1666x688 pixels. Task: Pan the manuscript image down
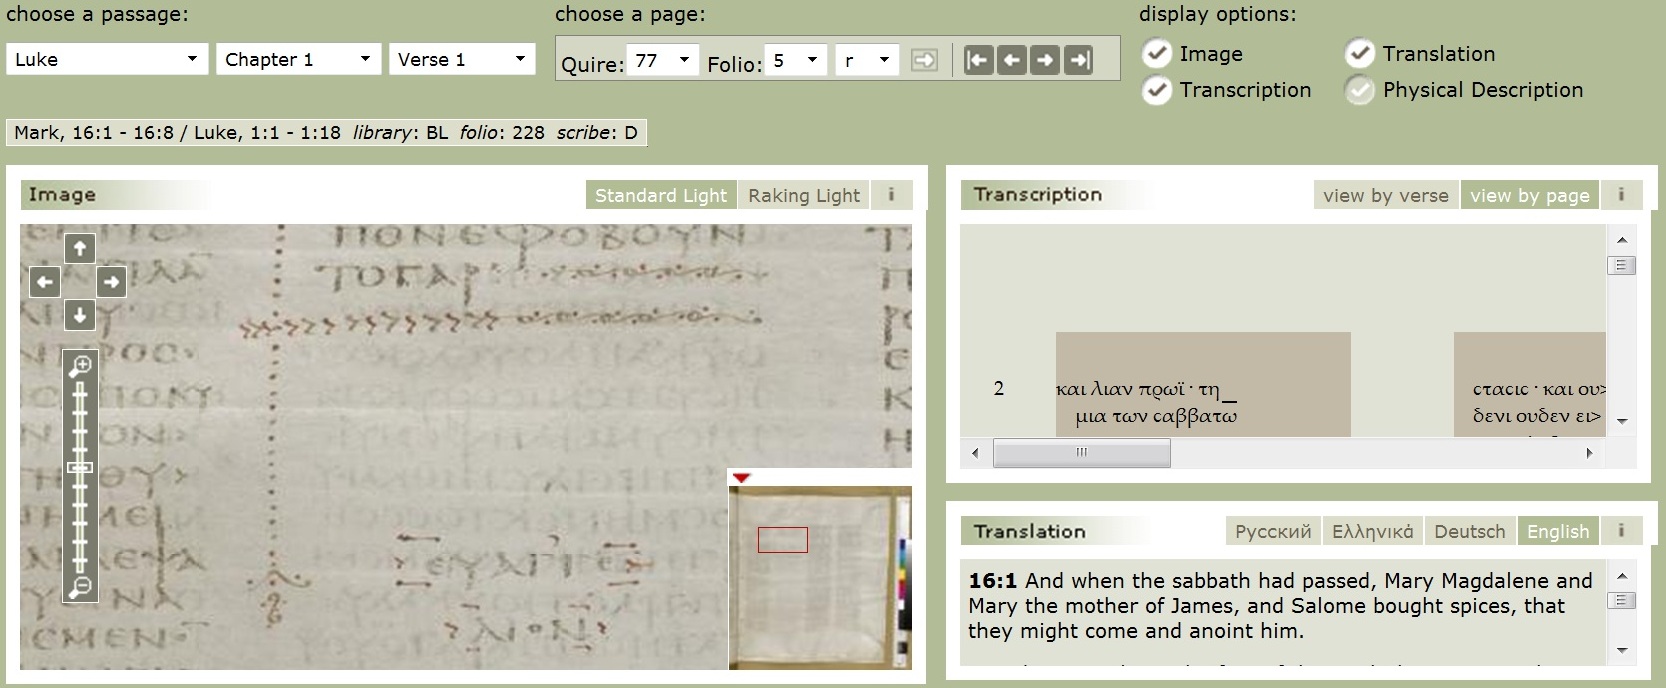pyautogui.click(x=80, y=316)
